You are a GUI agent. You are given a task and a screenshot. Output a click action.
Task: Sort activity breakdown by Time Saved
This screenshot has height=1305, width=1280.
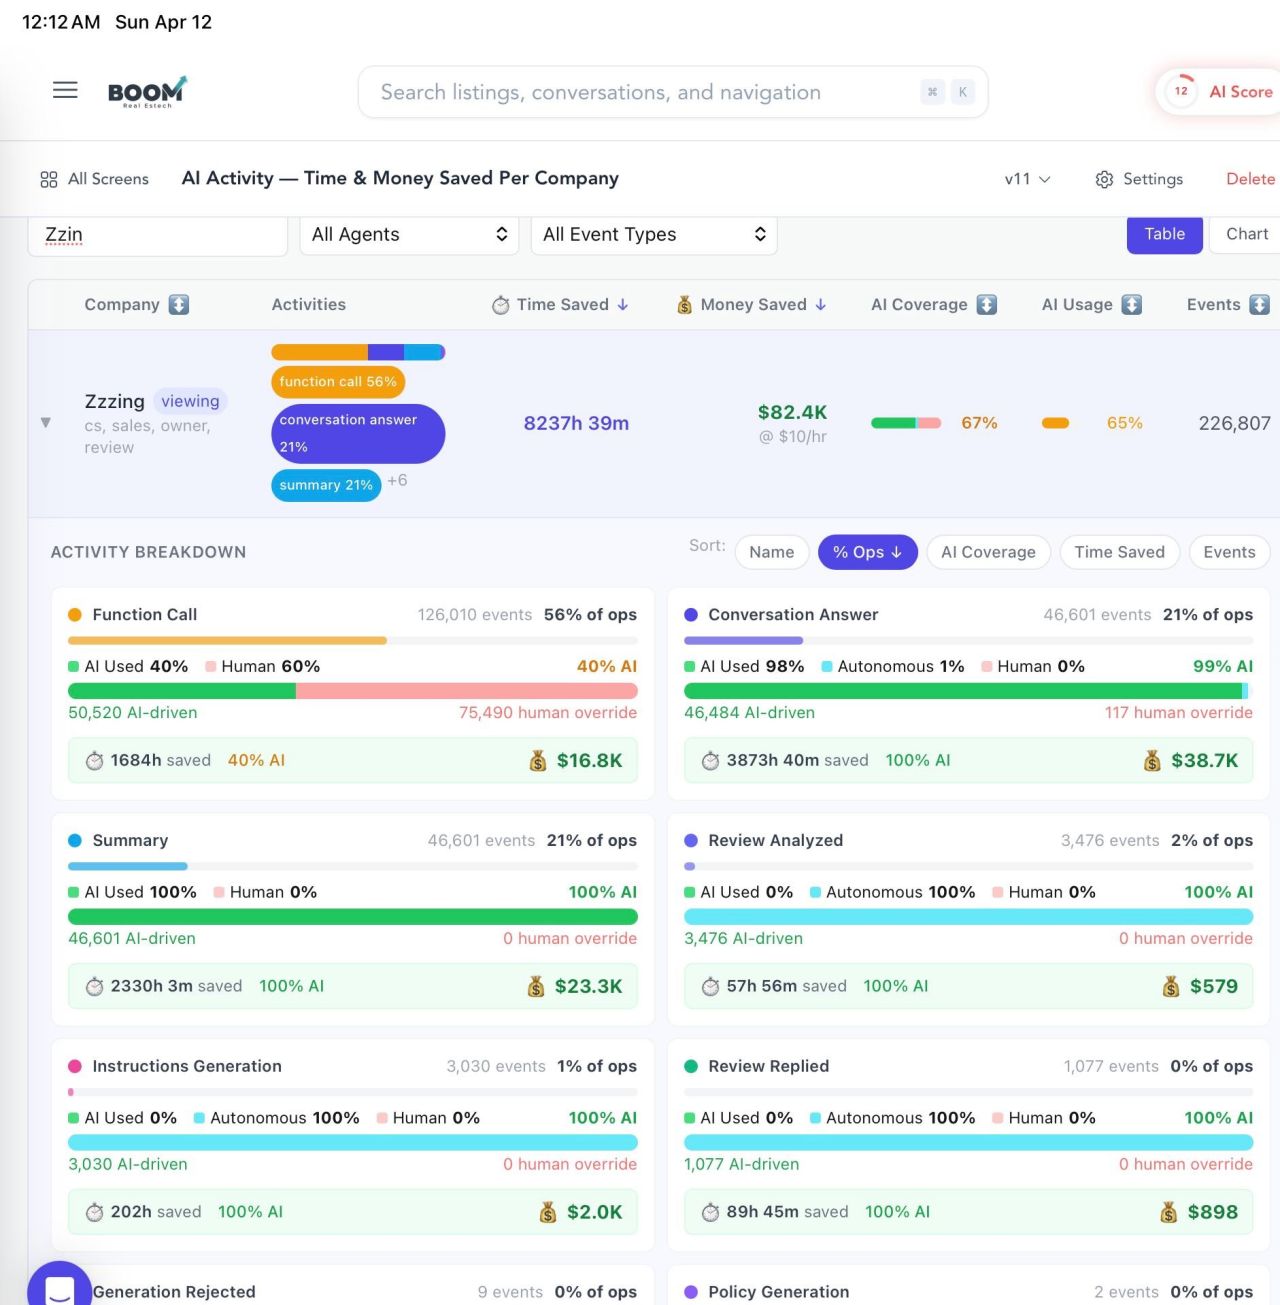click(1120, 552)
